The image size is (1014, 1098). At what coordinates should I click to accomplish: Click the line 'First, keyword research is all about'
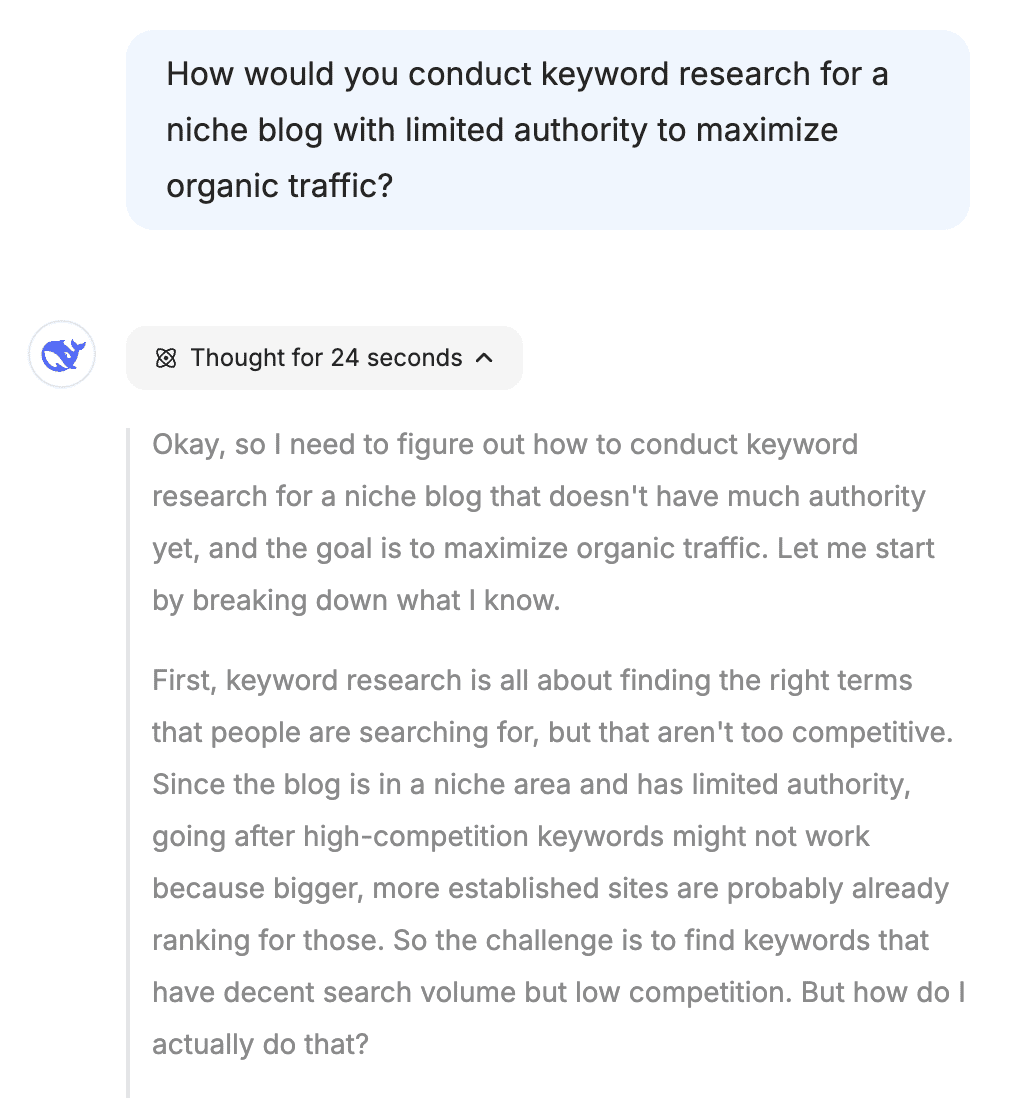(x=532, y=681)
